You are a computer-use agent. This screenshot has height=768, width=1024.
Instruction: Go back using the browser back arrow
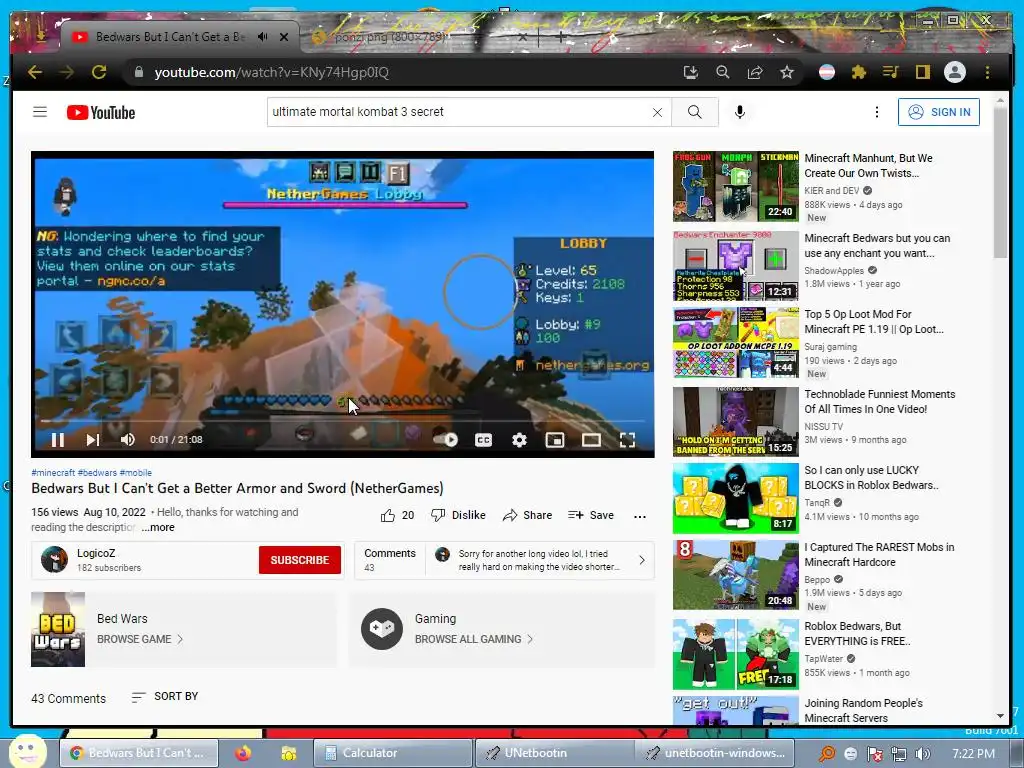click(x=35, y=72)
